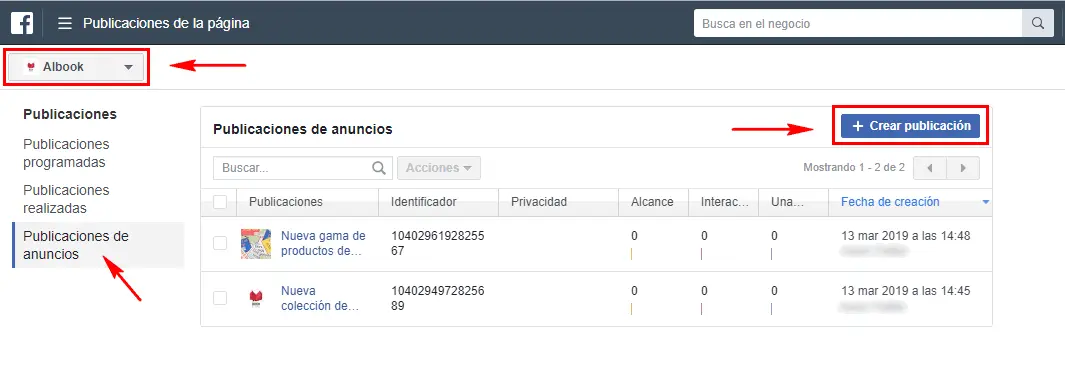Viewport: 1065px width, 370px height.
Task: Go to next results page arrow
Action: point(962,168)
